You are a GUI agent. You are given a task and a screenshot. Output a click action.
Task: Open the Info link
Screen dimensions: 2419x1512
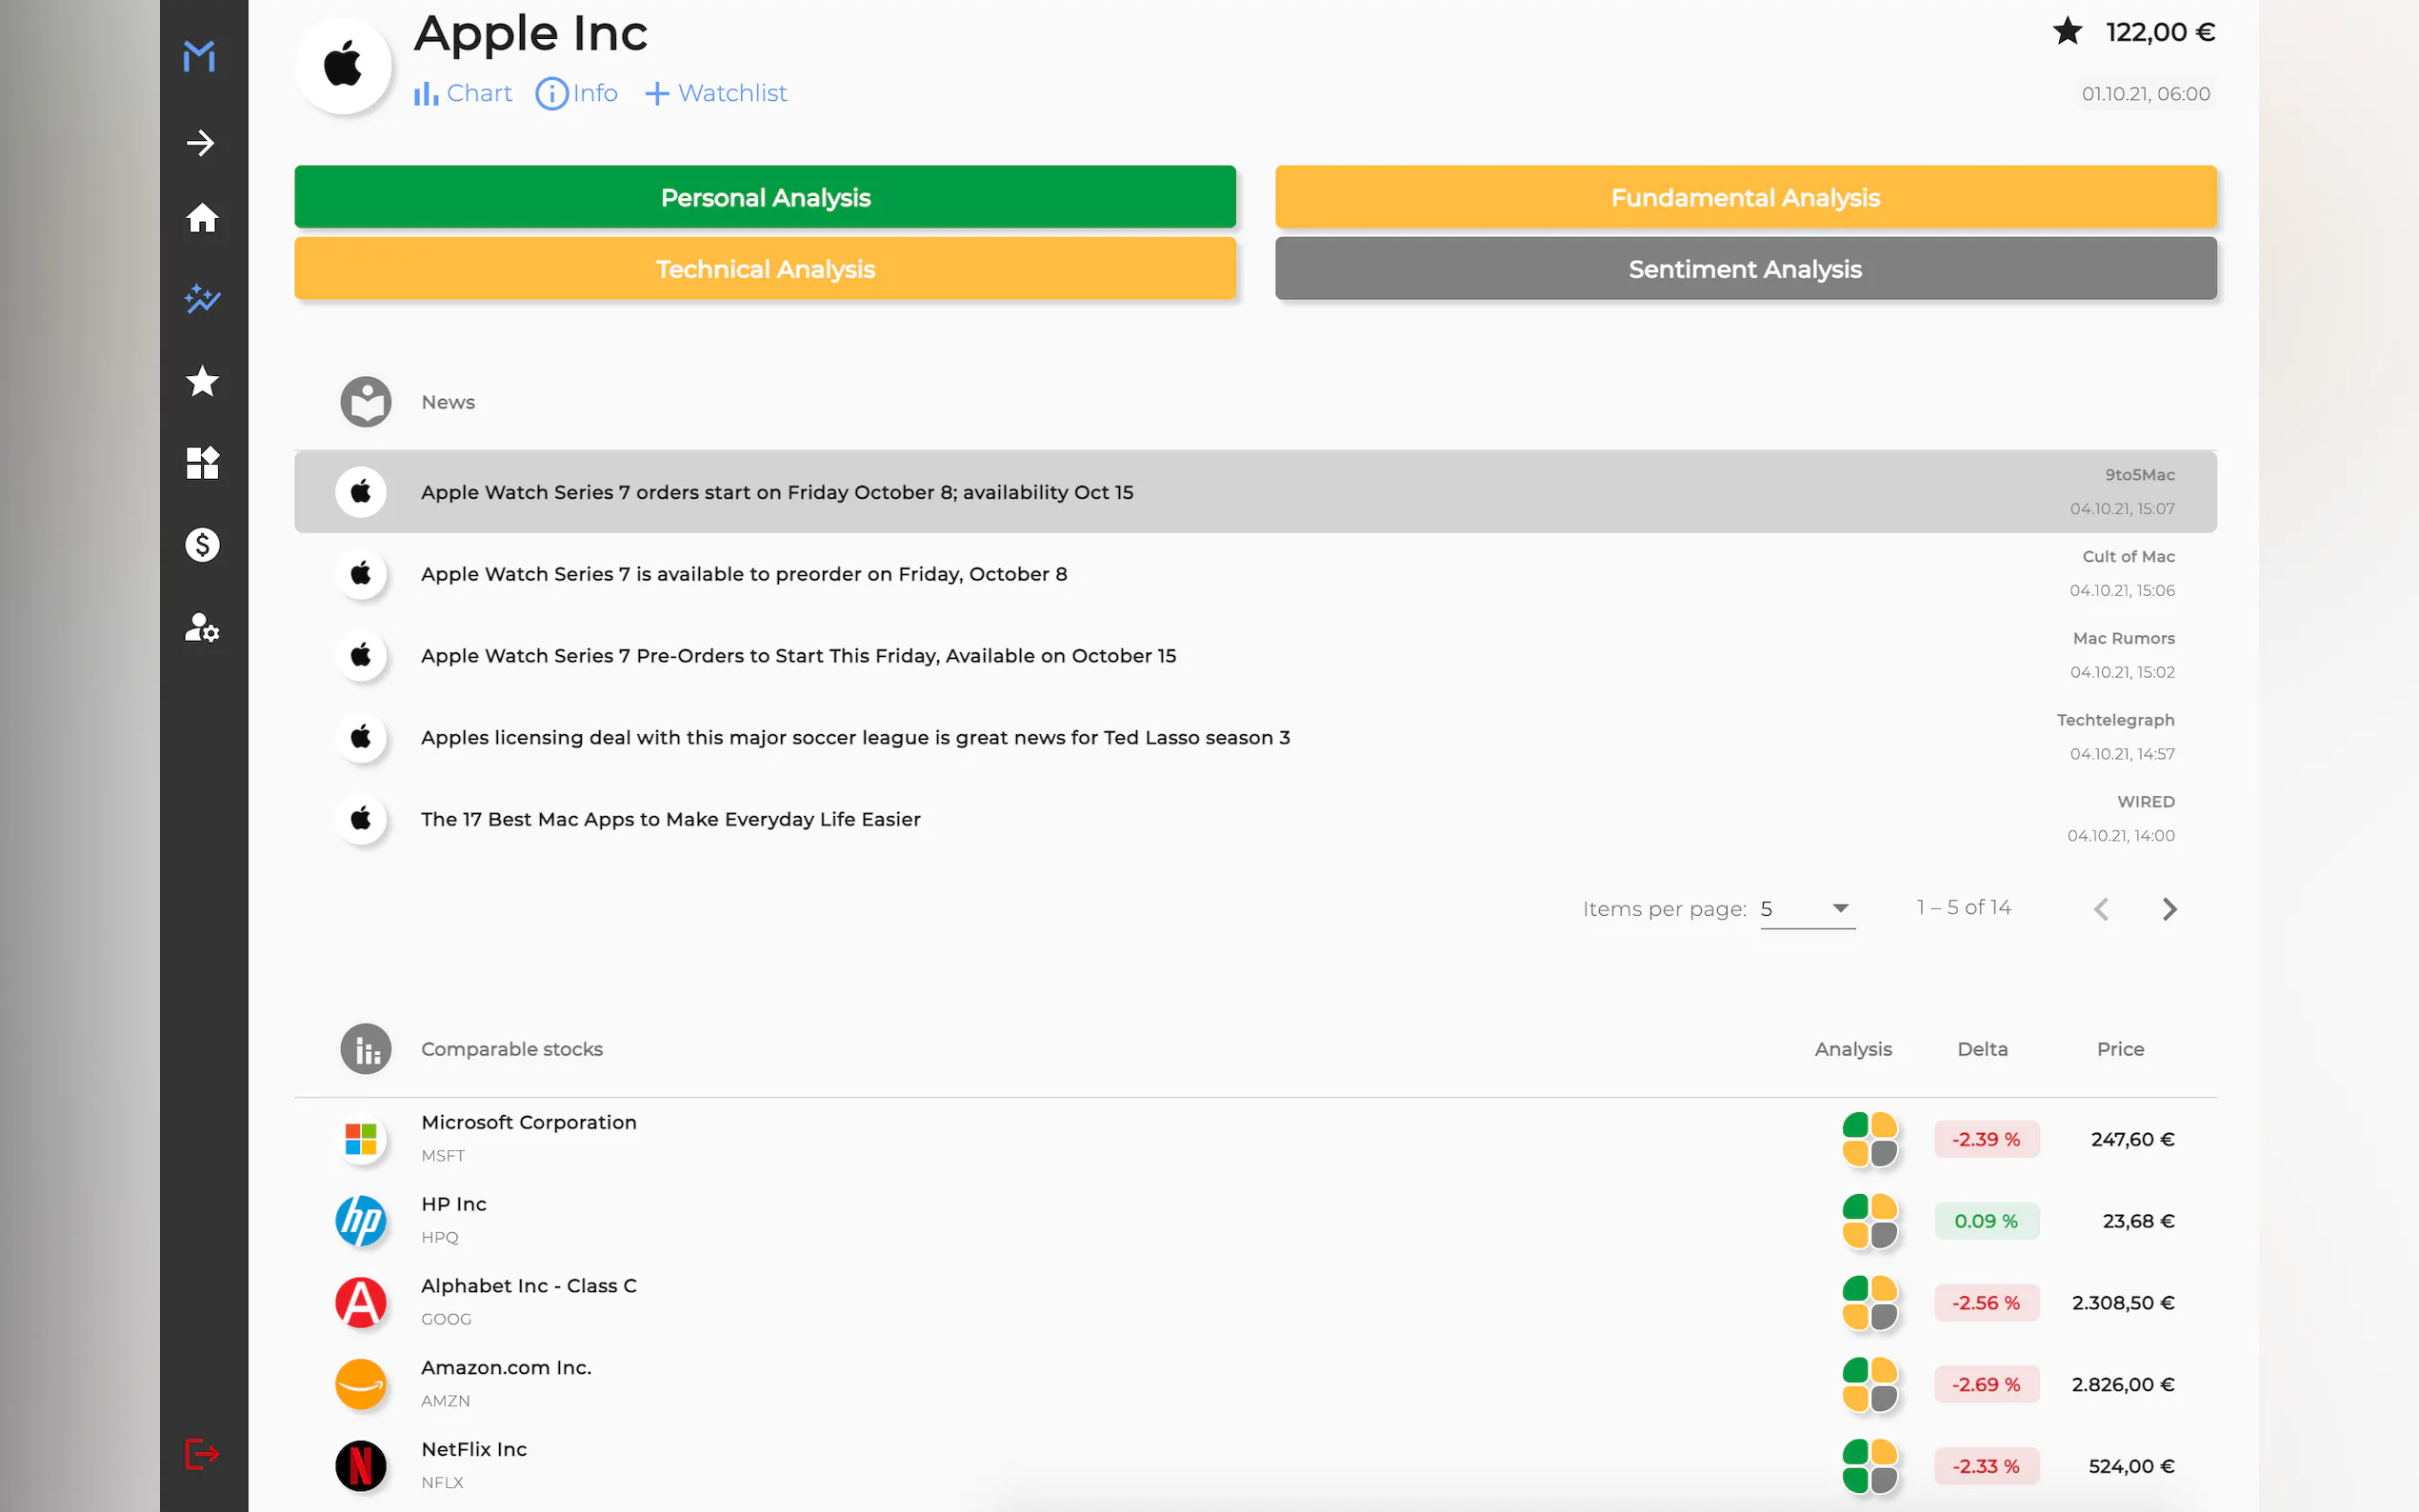coord(577,93)
